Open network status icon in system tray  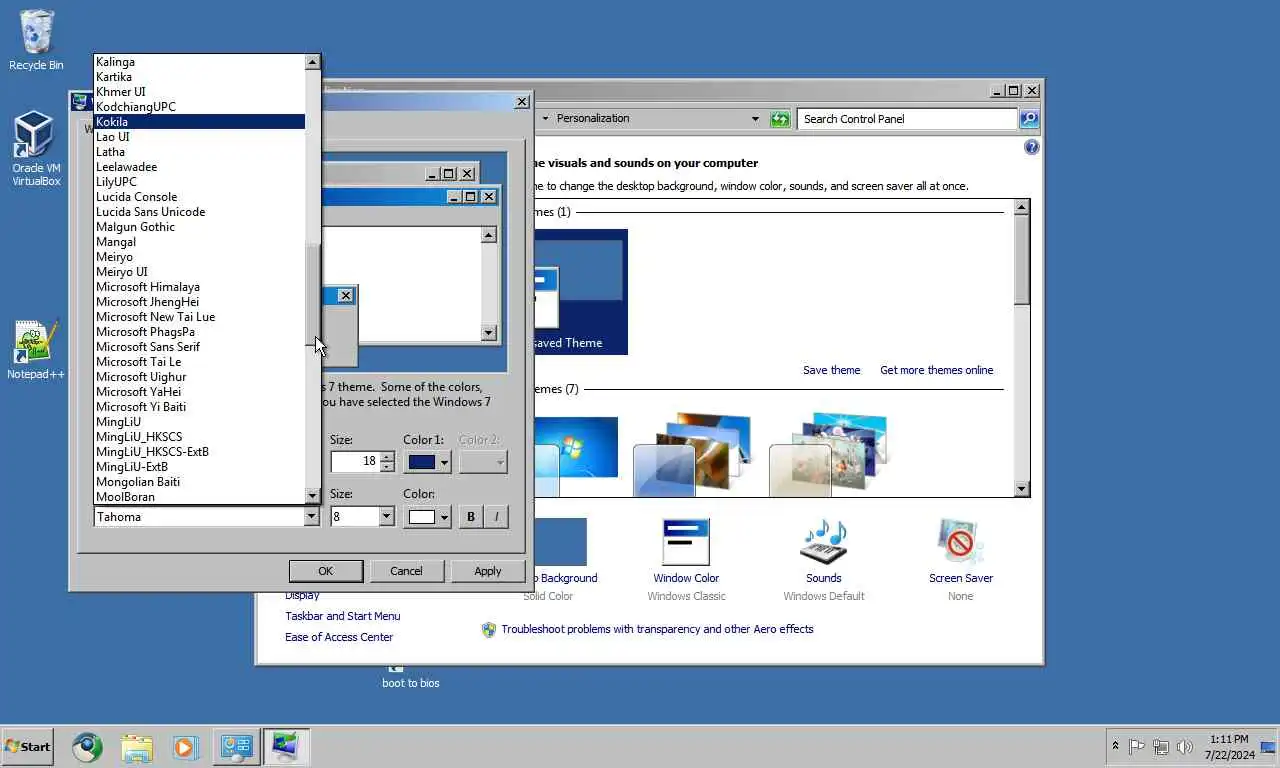(x=1161, y=746)
